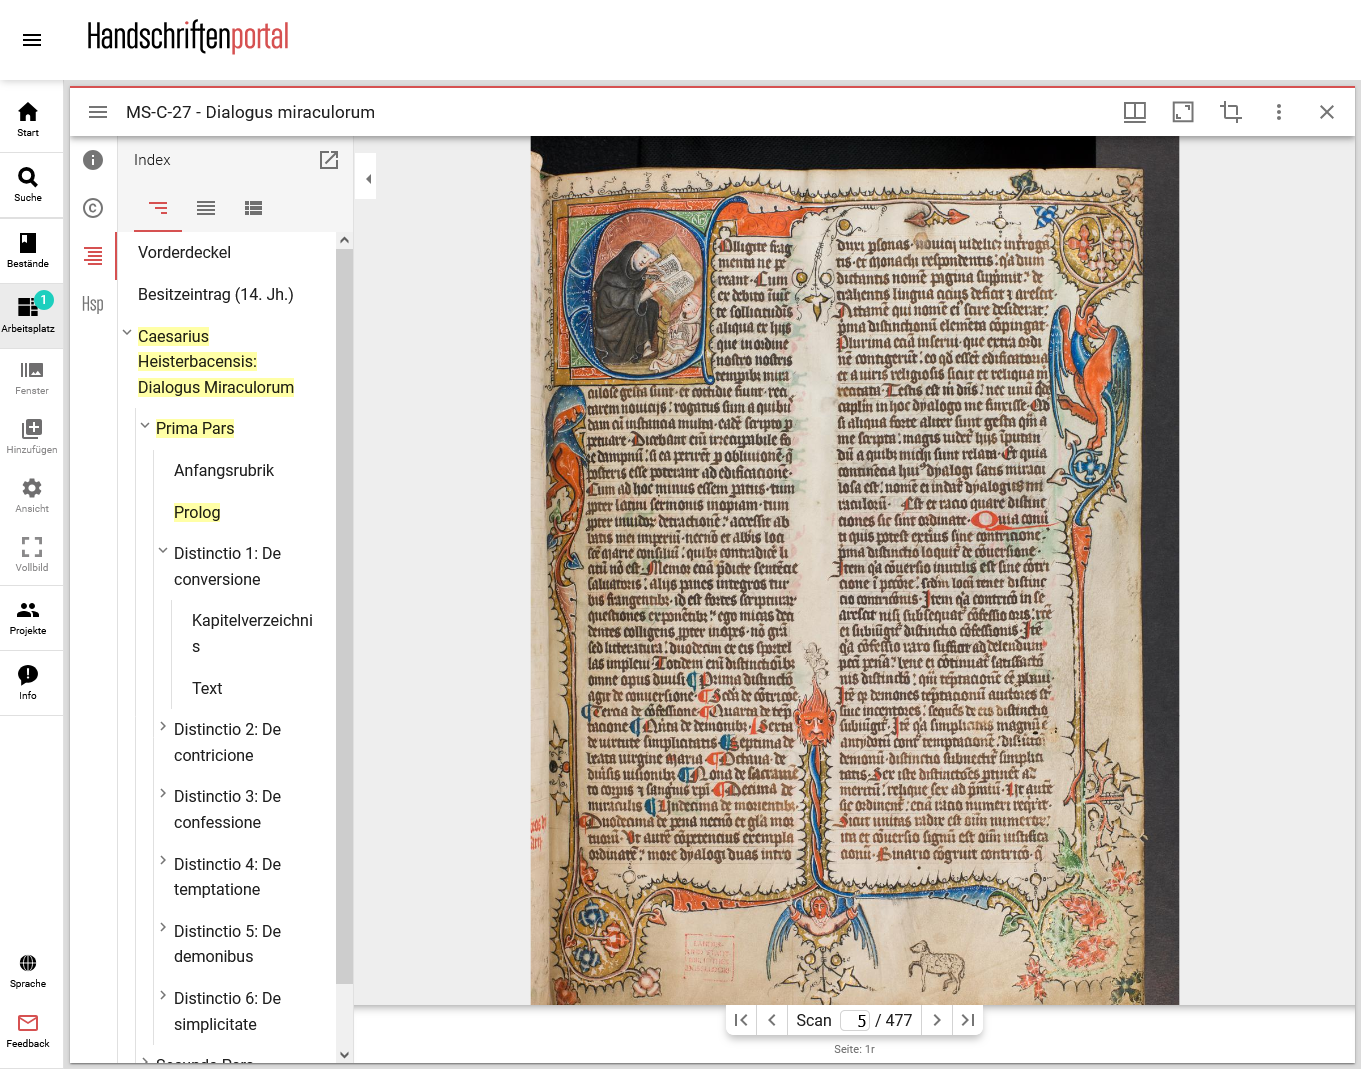This screenshot has width=1361, height=1069.
Task: Jump to last scan page
Action: 968,1020
